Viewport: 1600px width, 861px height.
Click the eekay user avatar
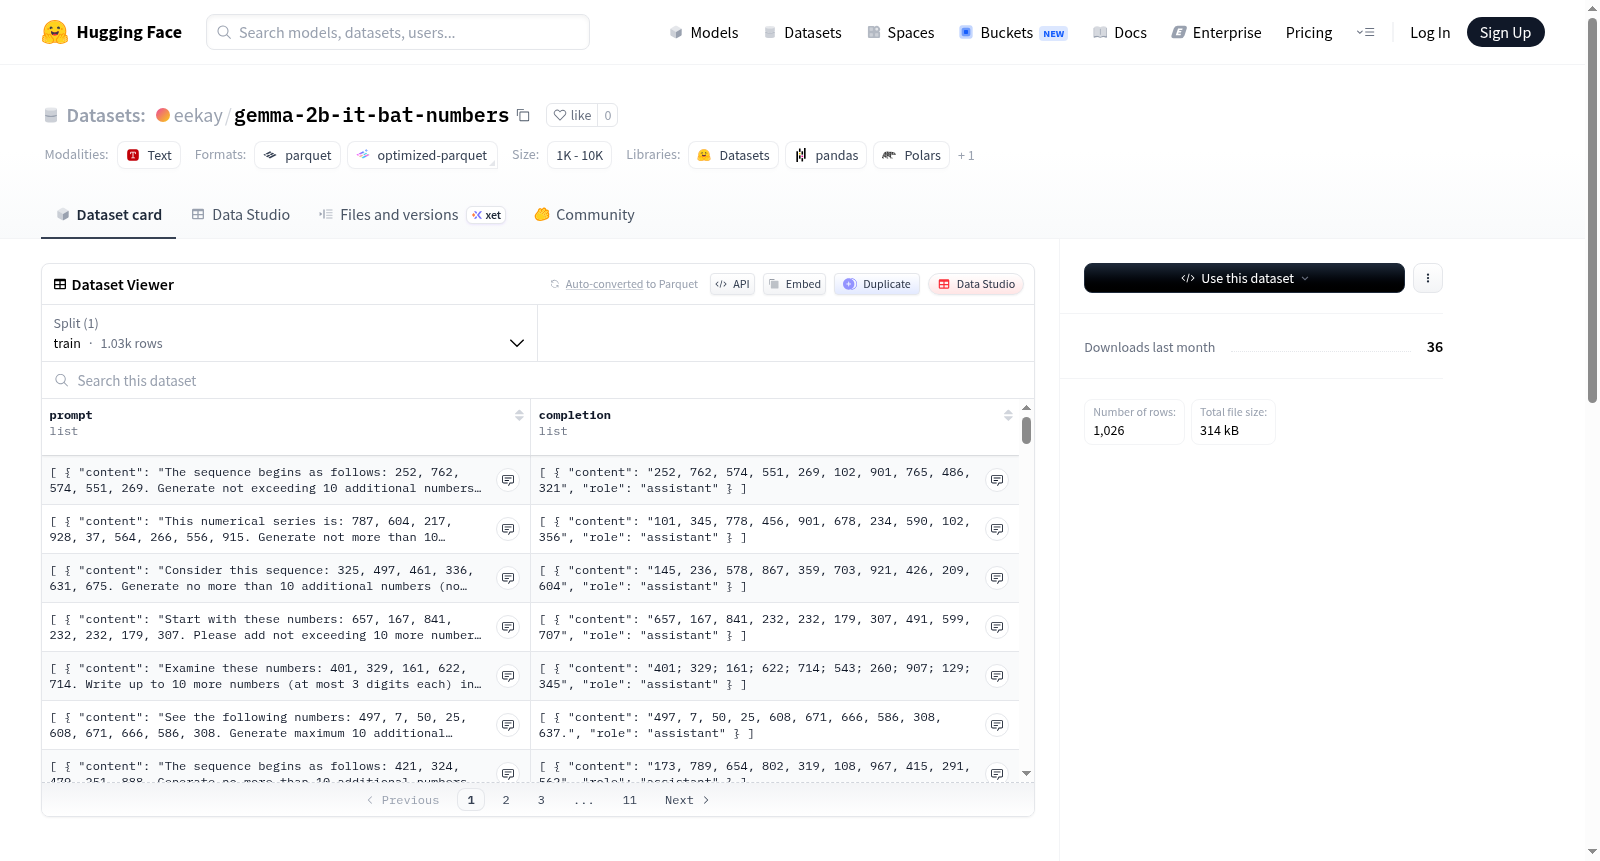[163, 115]
